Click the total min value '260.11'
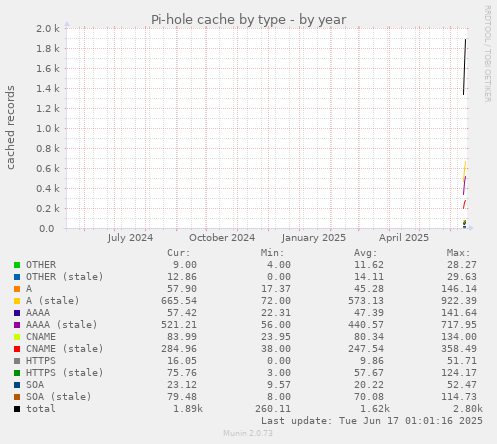The image size is (497, 444). (273, 409)
